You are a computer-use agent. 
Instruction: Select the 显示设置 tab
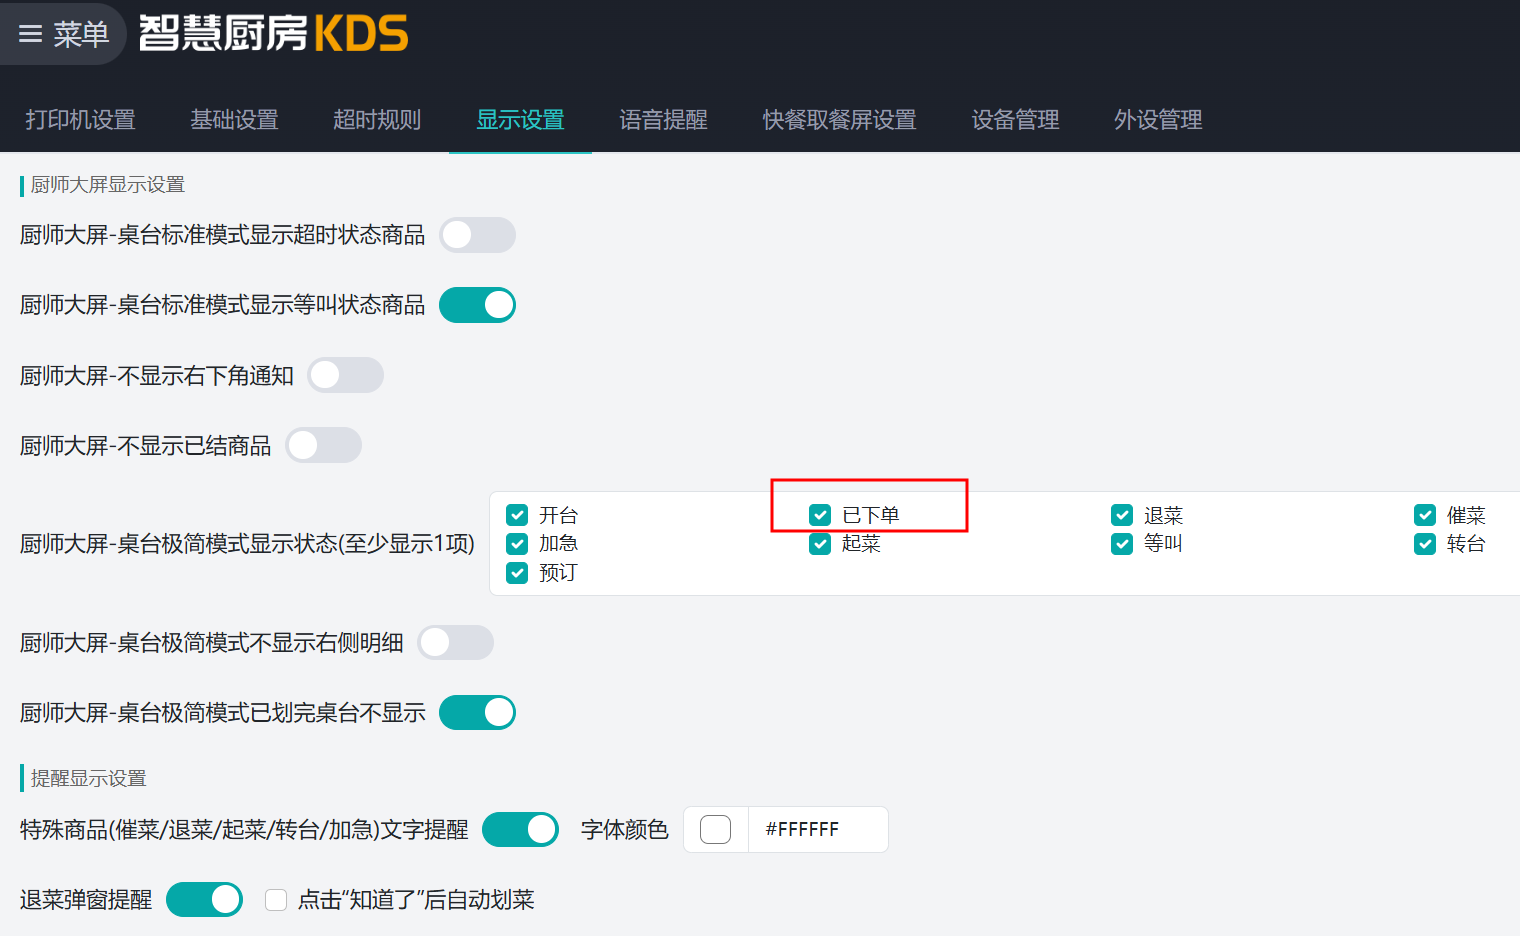520,120
